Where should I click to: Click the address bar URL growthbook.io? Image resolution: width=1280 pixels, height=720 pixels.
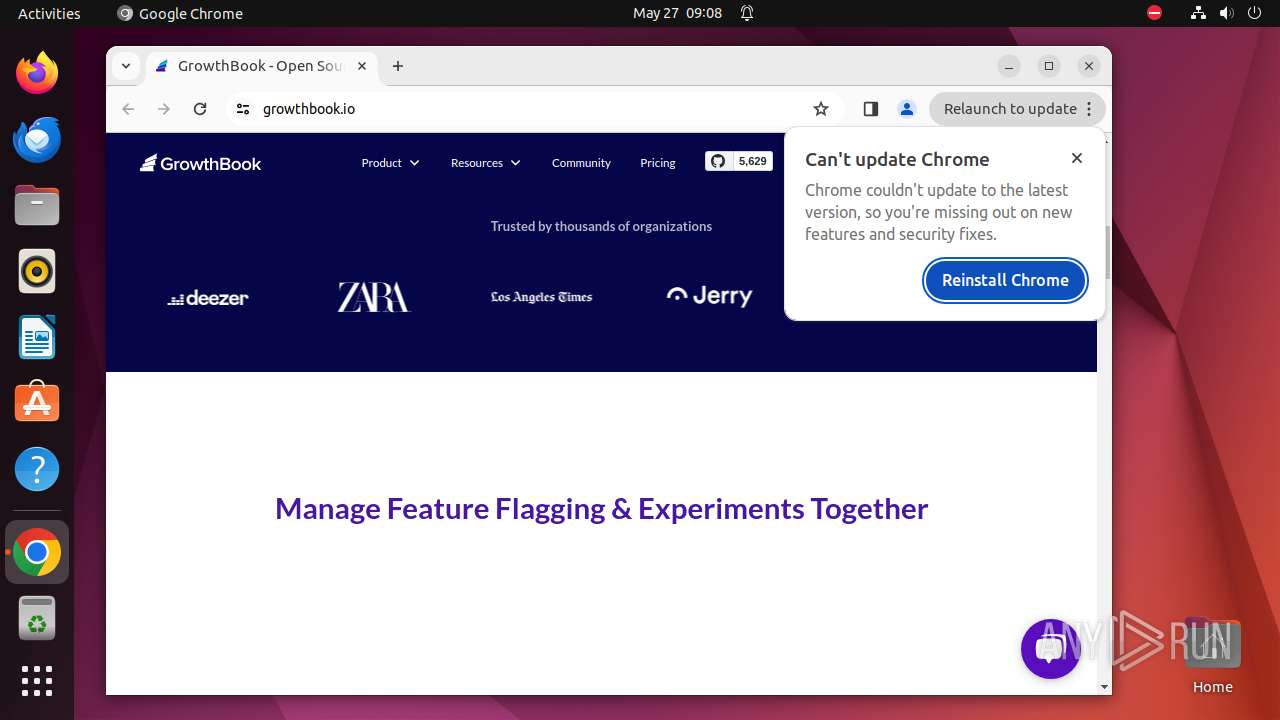tap(309, 109)
